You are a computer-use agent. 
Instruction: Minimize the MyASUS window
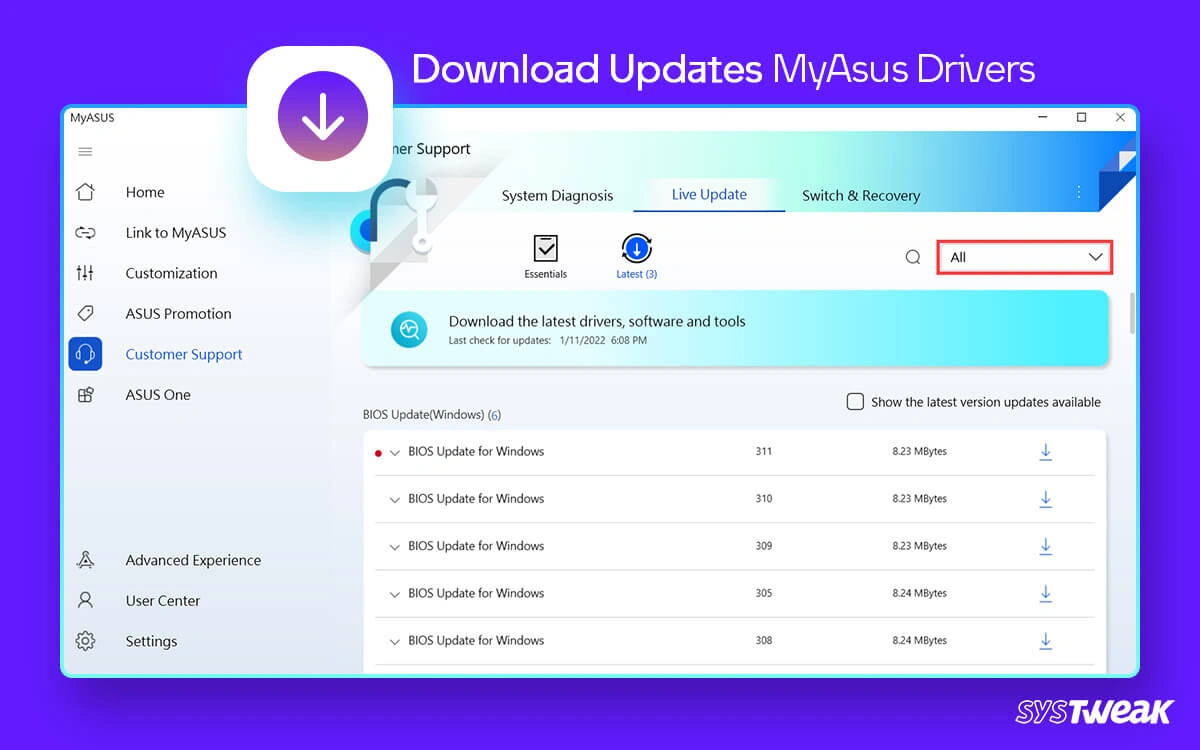pyautogui.click(x=1042, y=118)
